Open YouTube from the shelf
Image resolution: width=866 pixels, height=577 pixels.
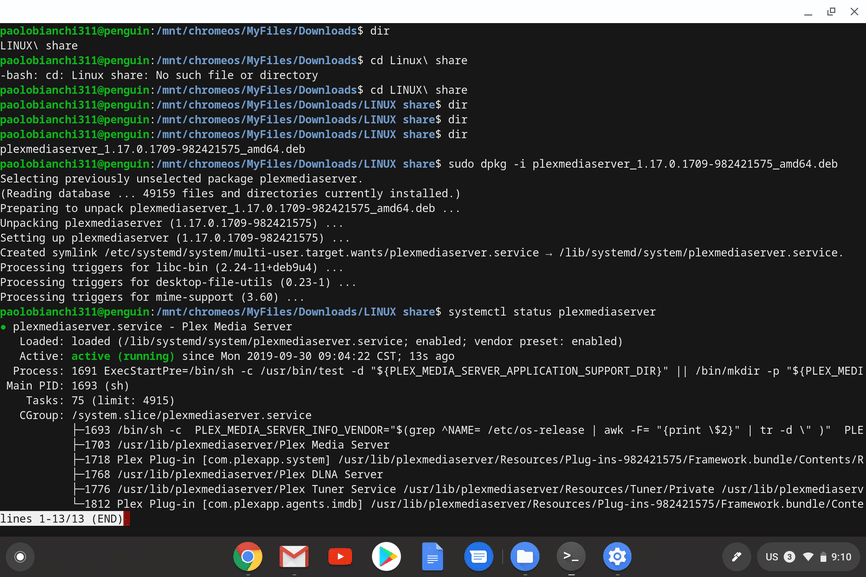[340, 557]
